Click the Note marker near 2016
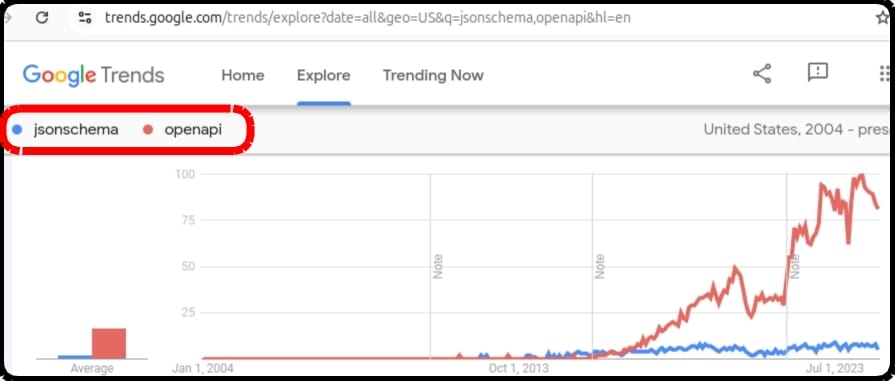This screenshot has width=895, height=381. 599,266
